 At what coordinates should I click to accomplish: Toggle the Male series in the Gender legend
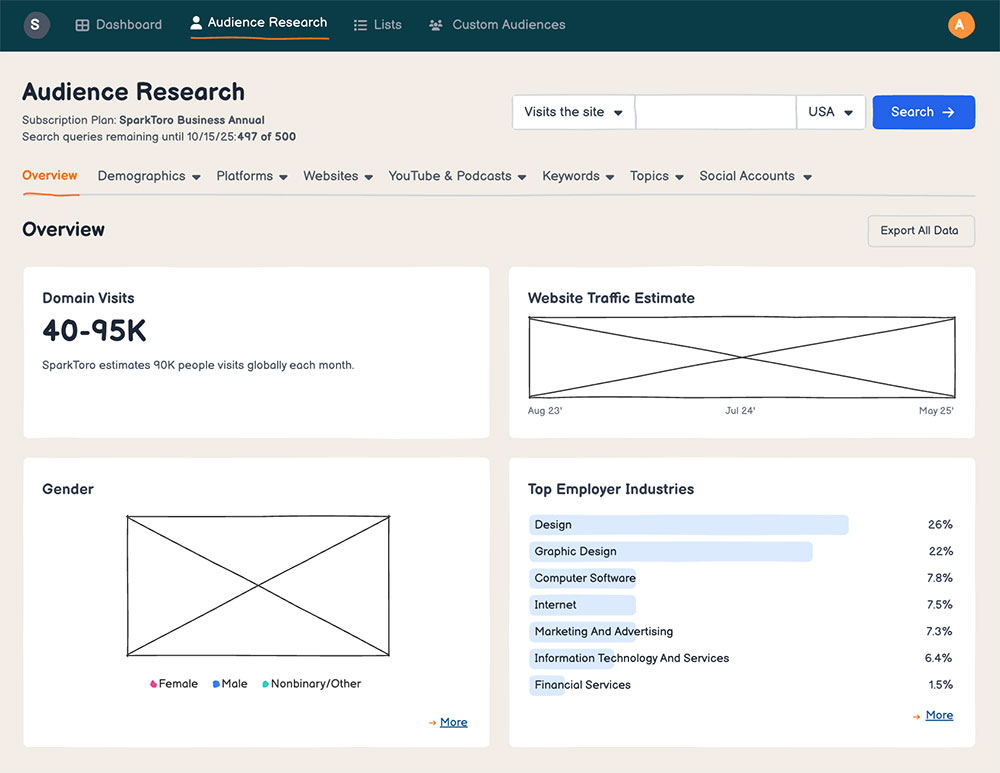click(229, 683)
